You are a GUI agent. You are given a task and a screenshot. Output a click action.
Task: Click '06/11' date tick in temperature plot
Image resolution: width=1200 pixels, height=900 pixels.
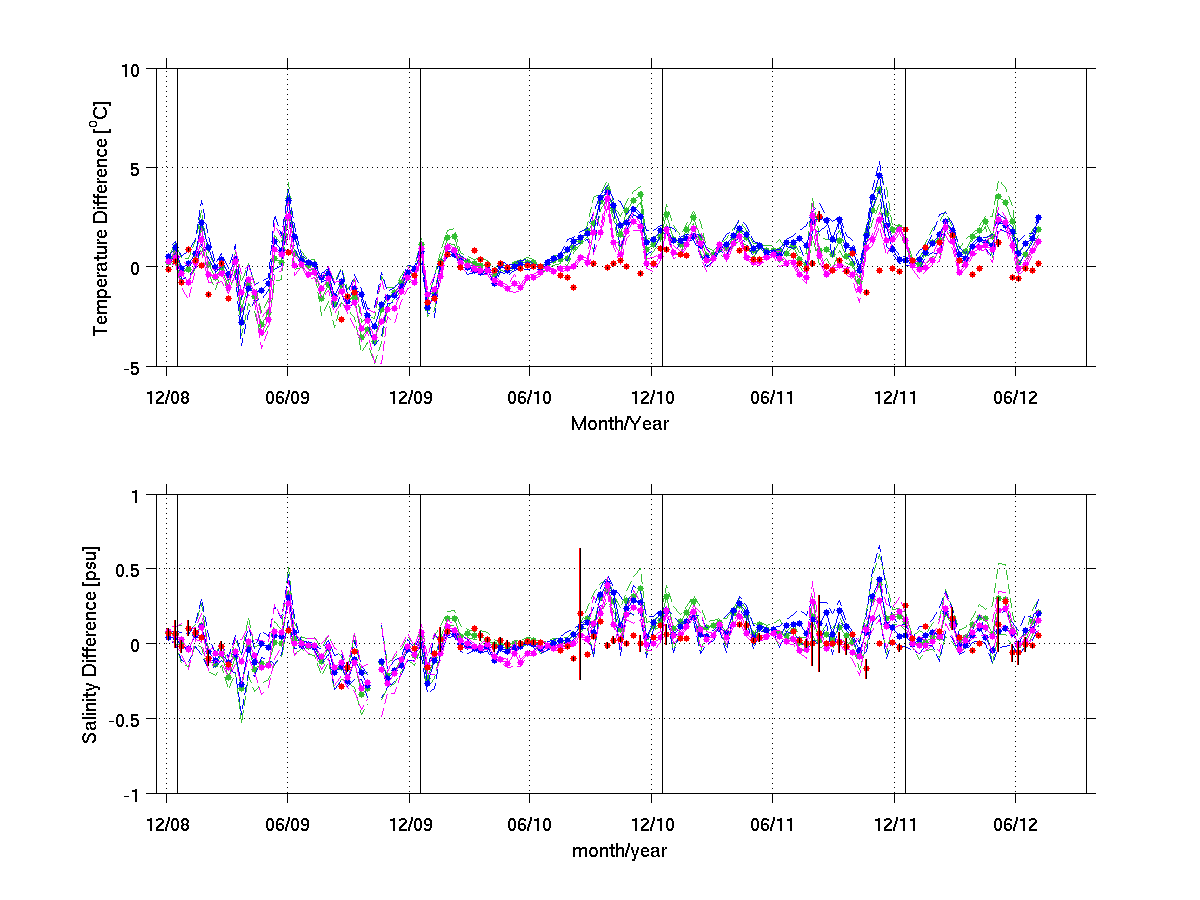pyautogui.click(x=773, y=397)
